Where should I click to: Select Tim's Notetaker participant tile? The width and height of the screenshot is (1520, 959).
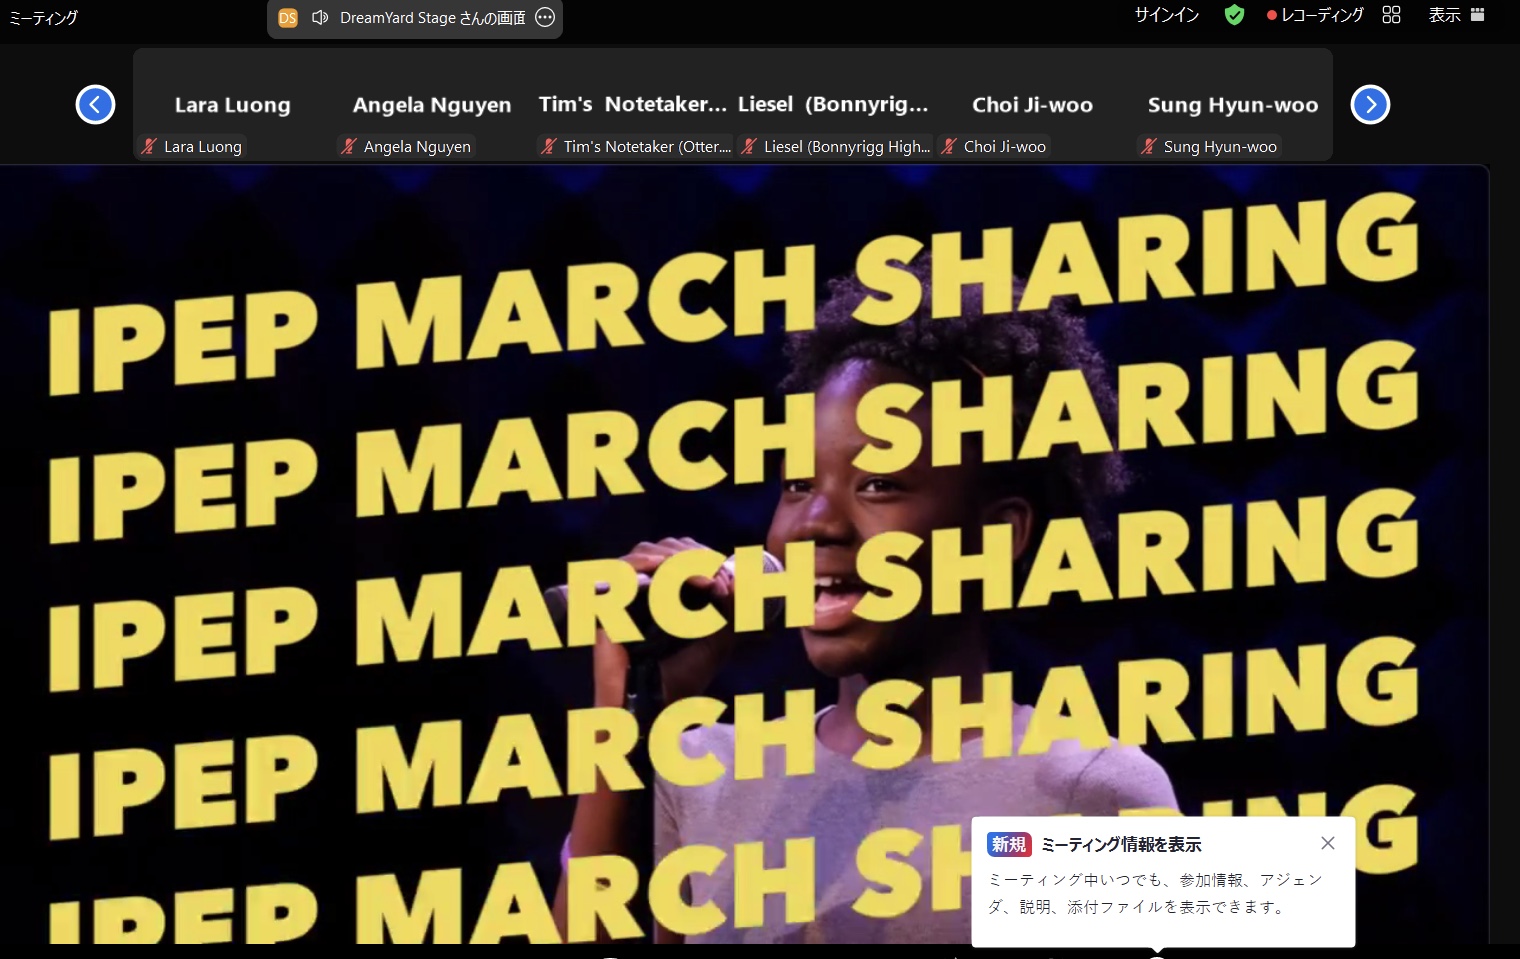pos(632,105)
